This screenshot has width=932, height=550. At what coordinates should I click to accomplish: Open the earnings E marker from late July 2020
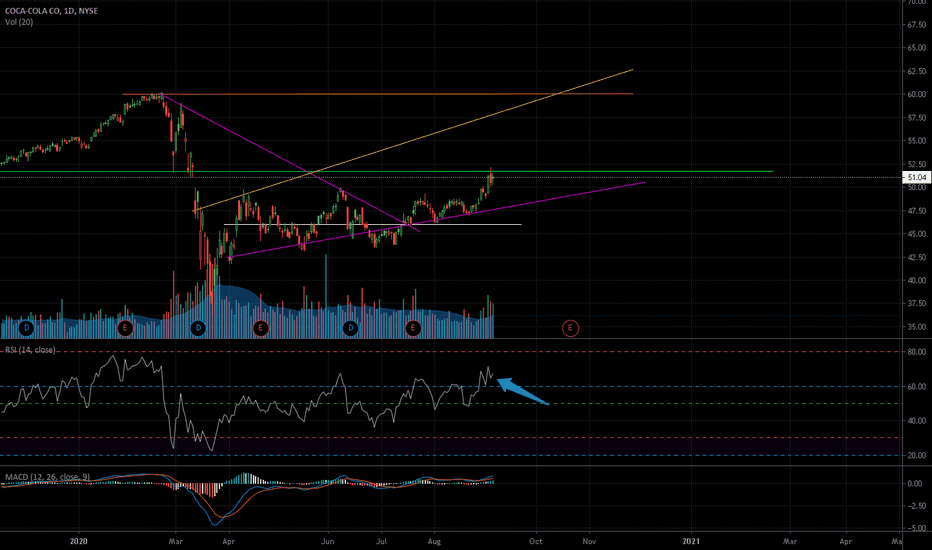[413, 328]
